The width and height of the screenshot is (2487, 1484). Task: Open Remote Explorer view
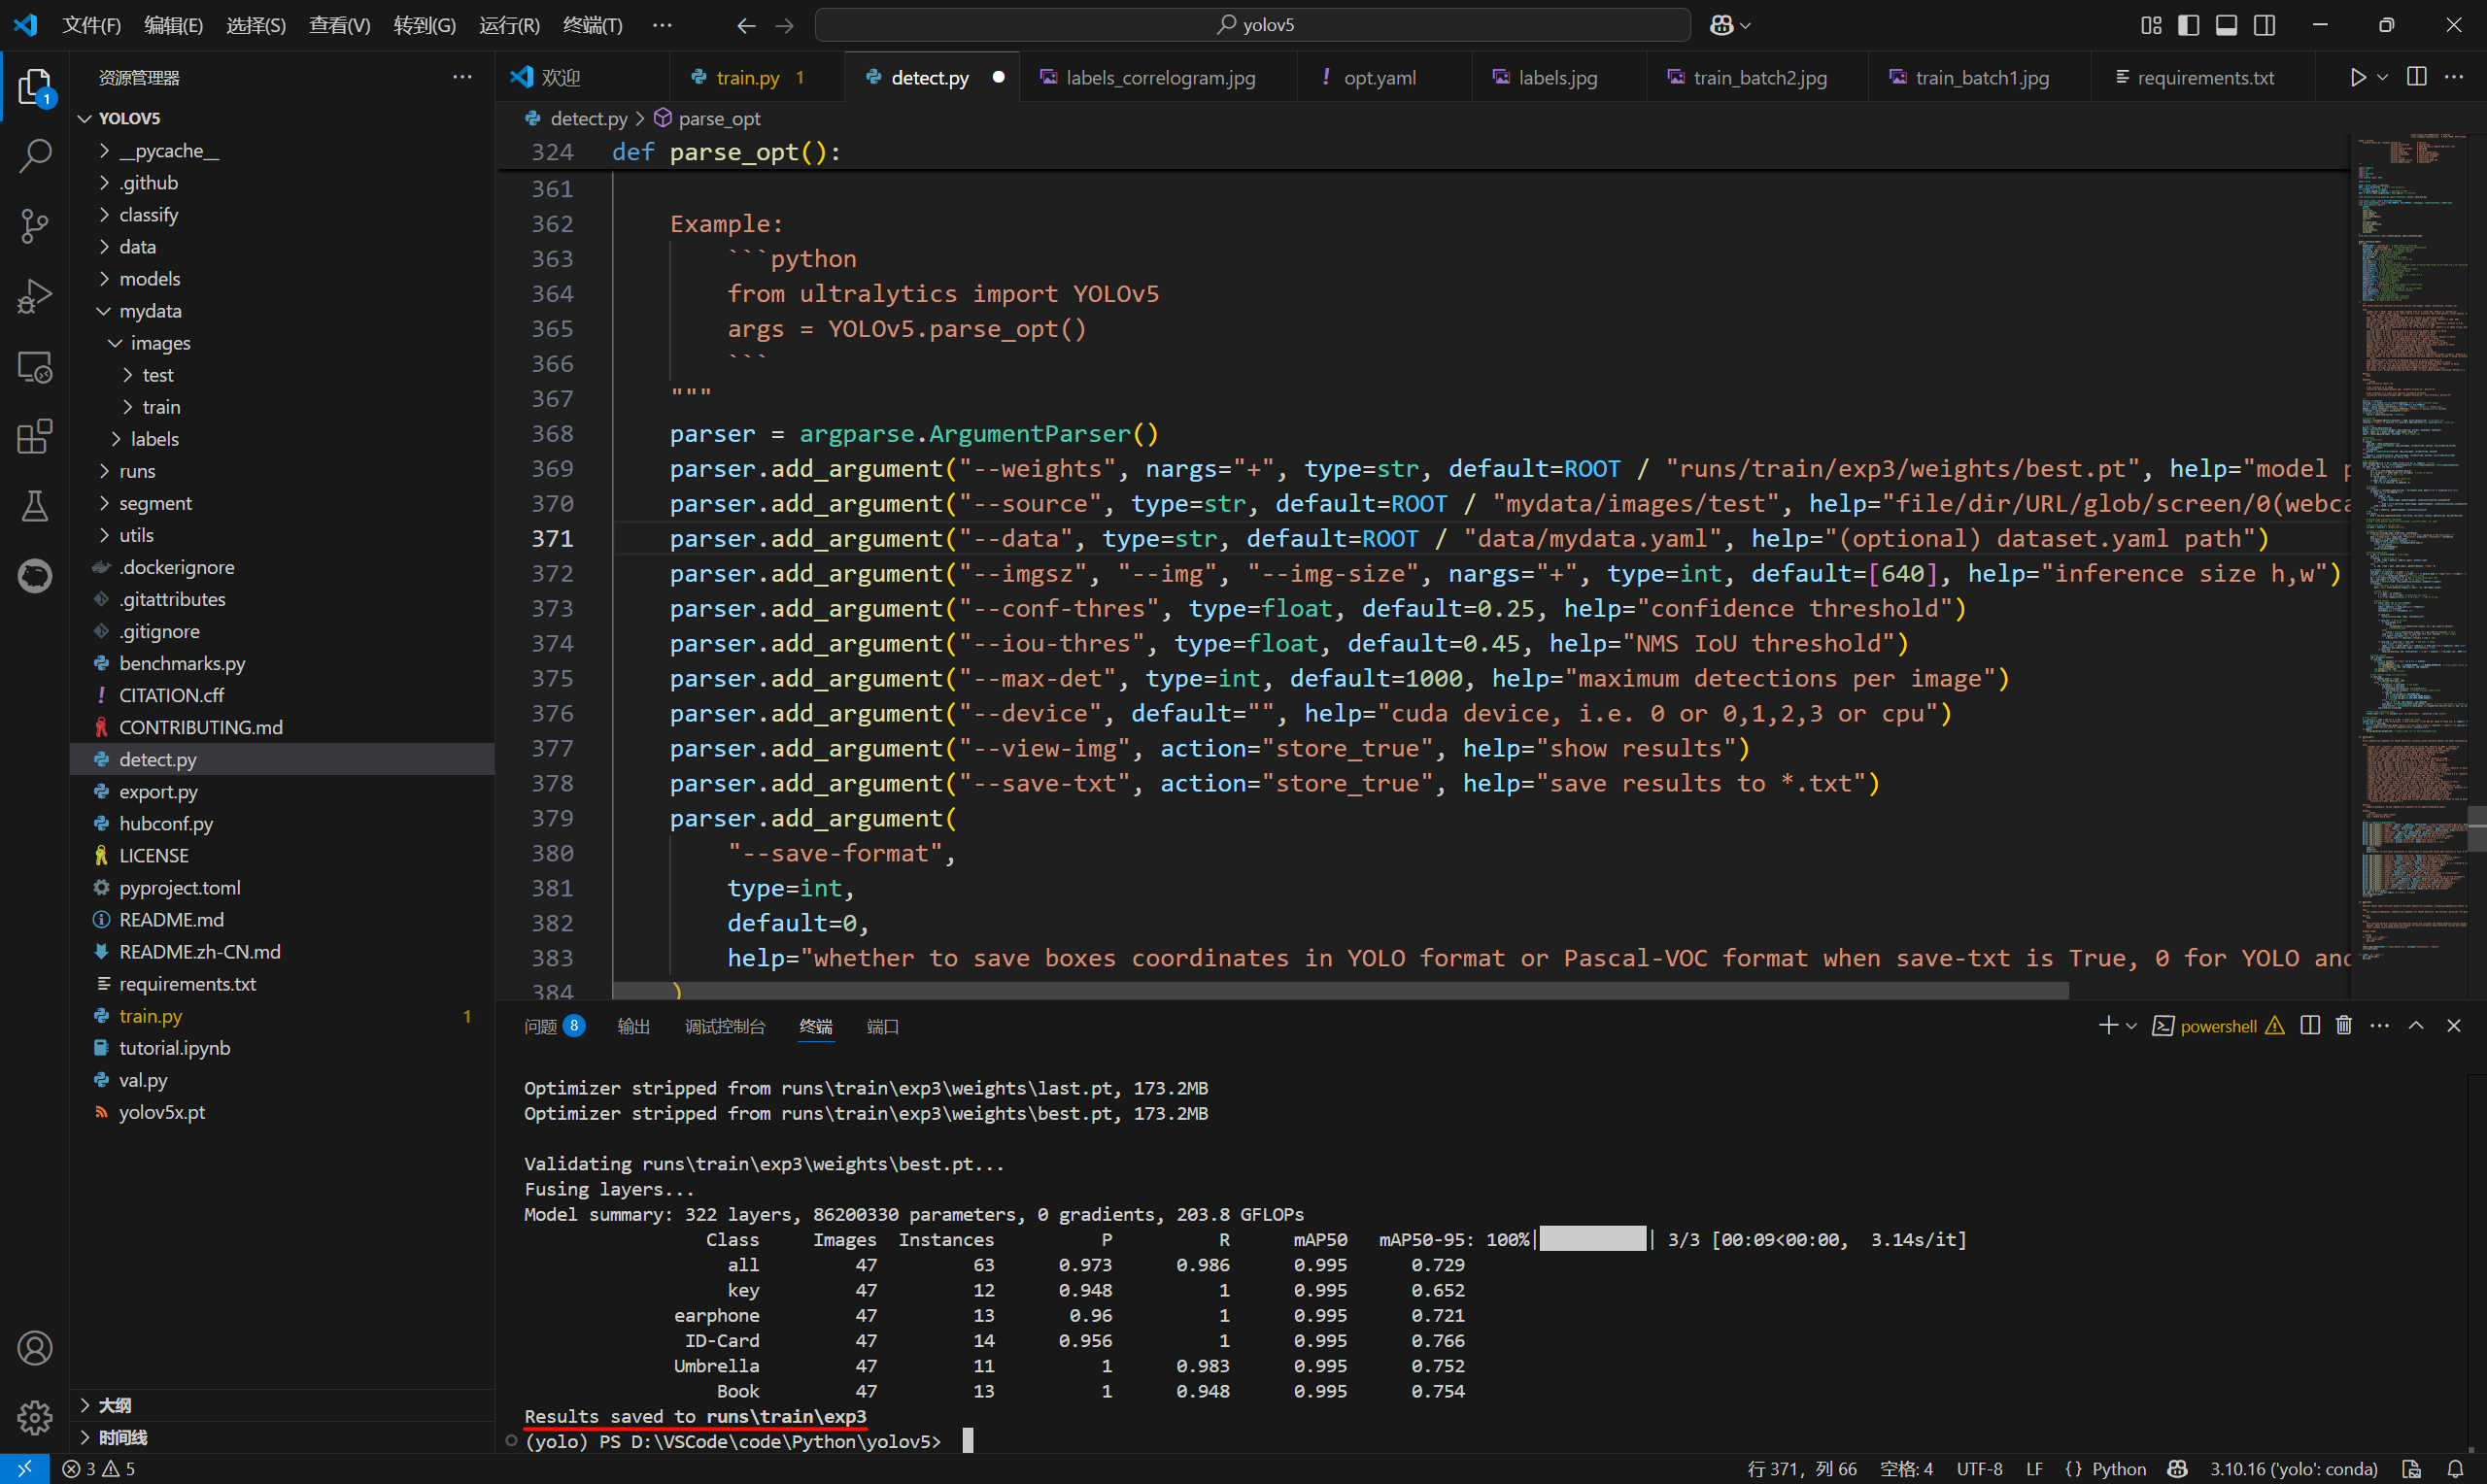click(35, 367)
